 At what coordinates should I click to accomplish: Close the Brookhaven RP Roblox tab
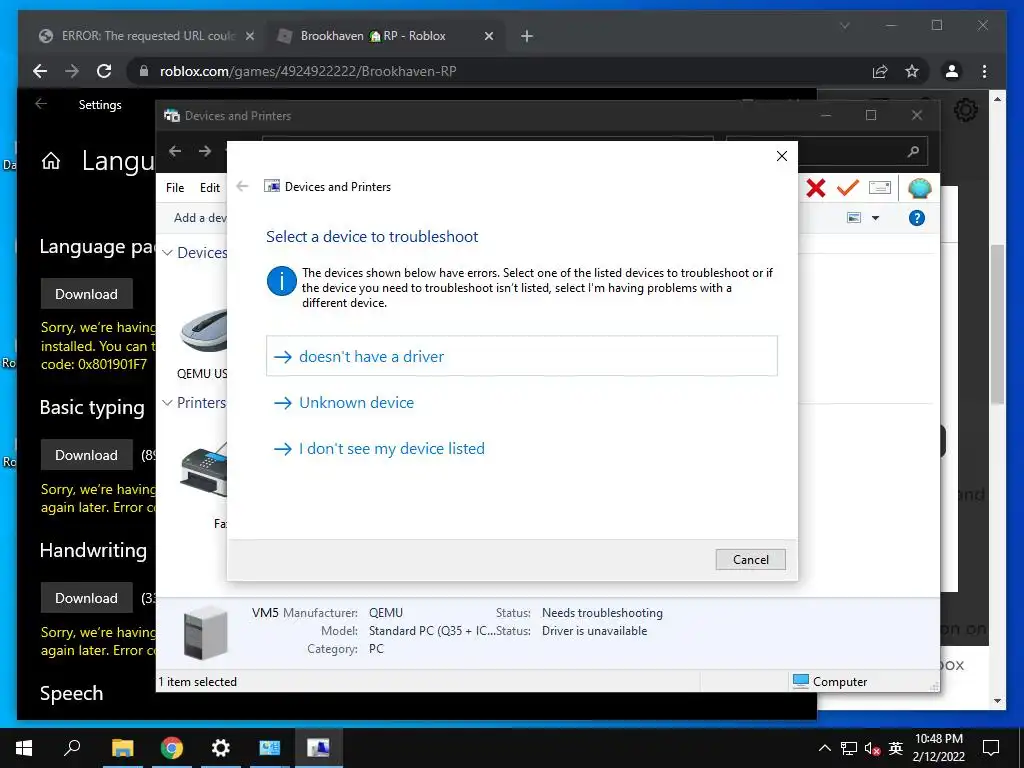(488, 36)
